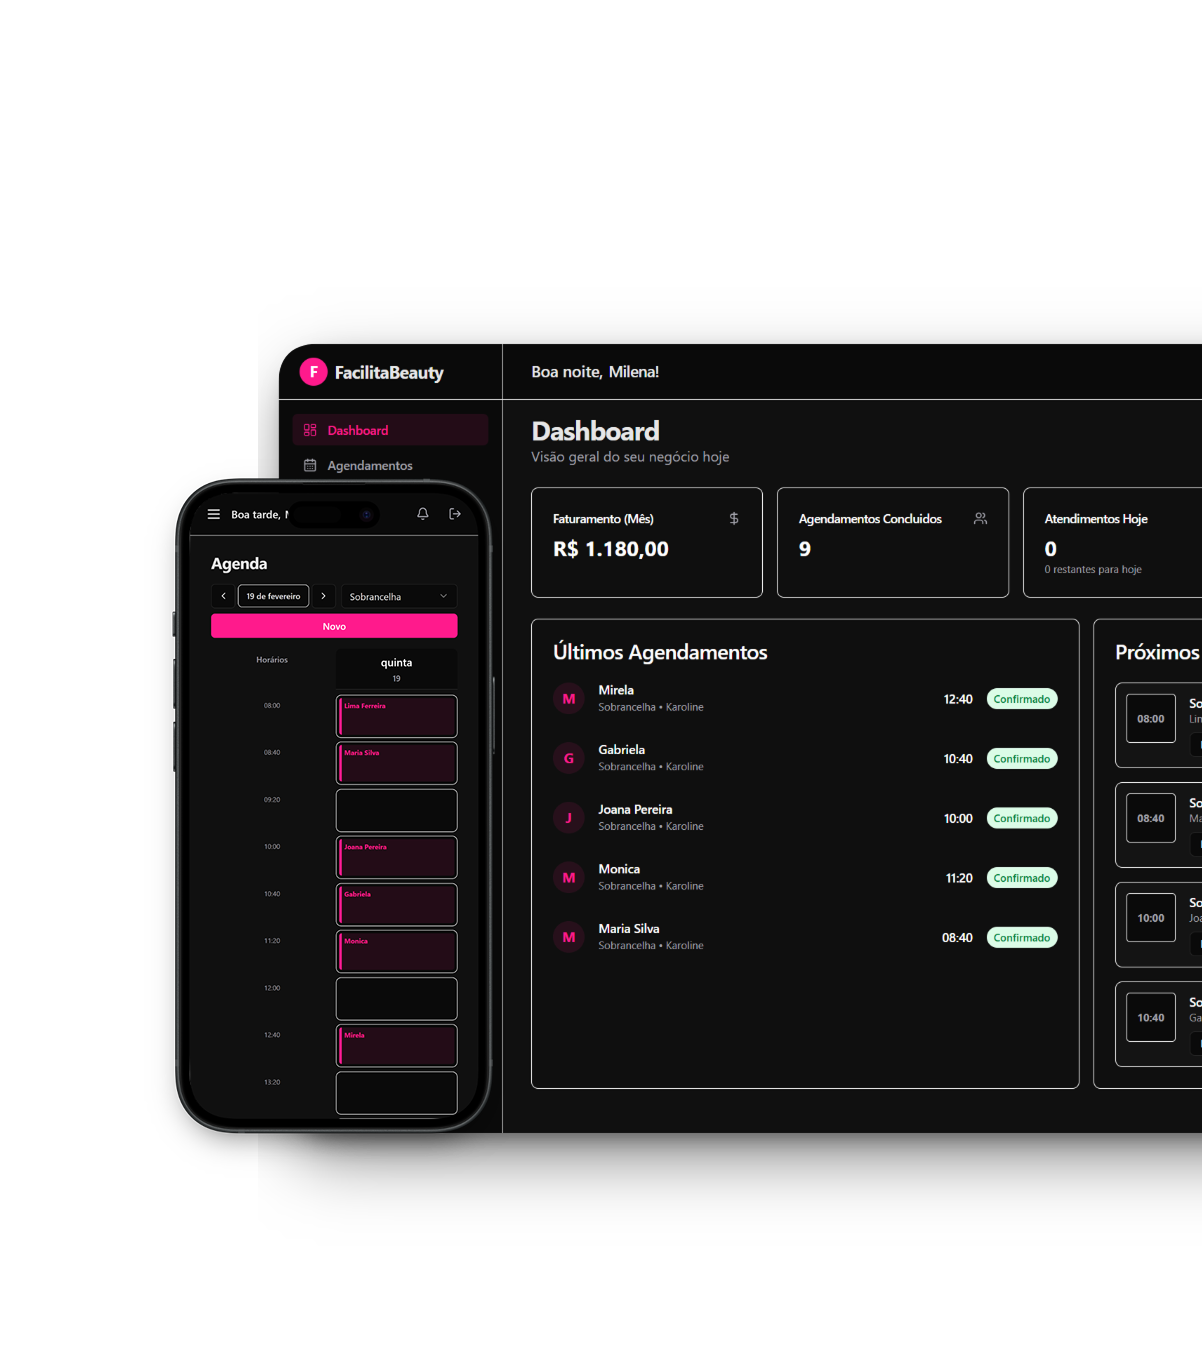This screenshot has height=1350, width=1202.
Task: Click the notification bell icon
Action: pyautogui.click(x=422, y=513)
